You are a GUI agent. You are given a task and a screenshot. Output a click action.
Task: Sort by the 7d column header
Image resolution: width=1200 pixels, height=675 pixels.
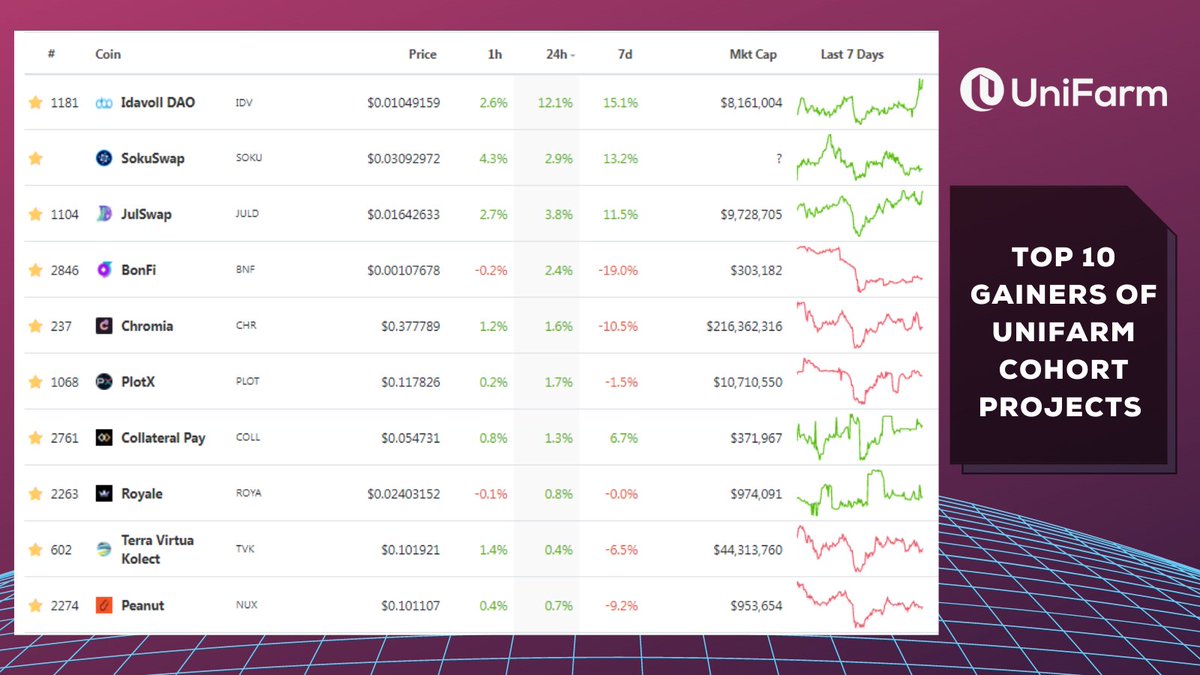tap(625, 55)
